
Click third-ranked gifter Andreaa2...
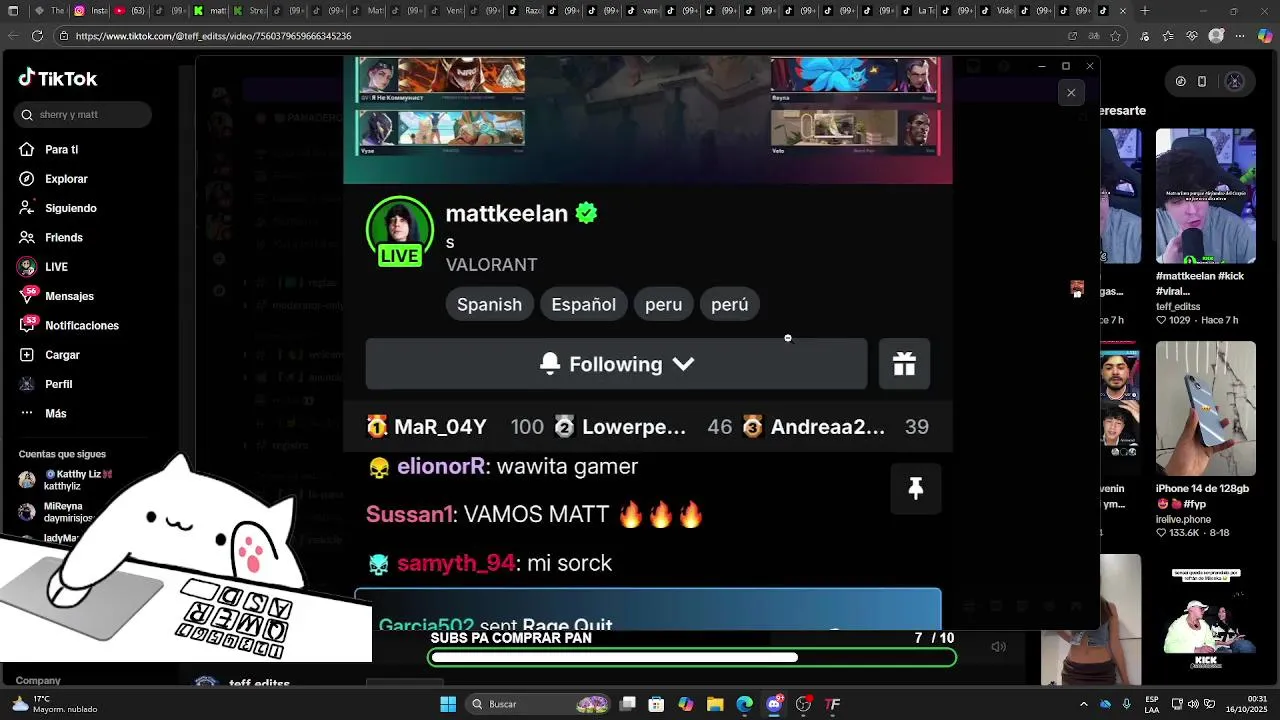(828, 427)
